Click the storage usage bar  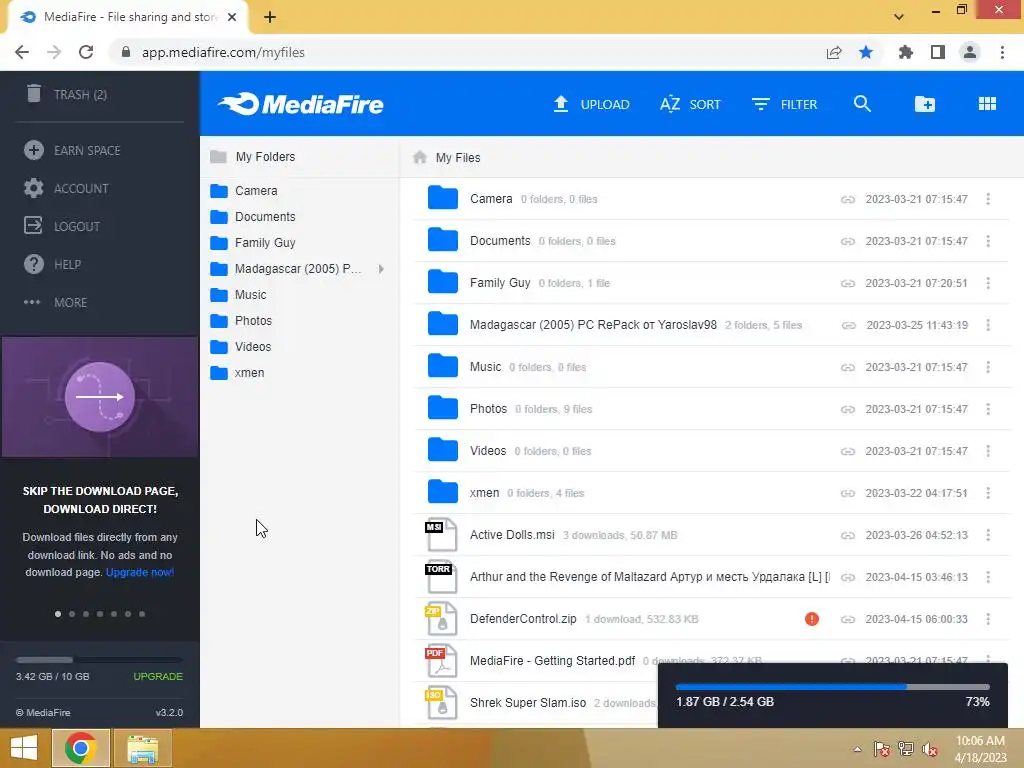click(99, 660)
